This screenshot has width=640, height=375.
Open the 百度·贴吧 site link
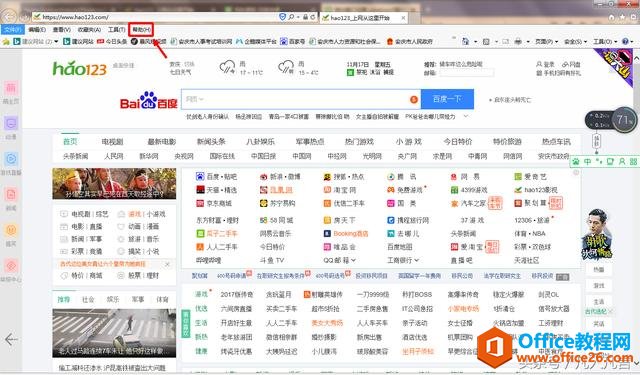coord(216,177)
